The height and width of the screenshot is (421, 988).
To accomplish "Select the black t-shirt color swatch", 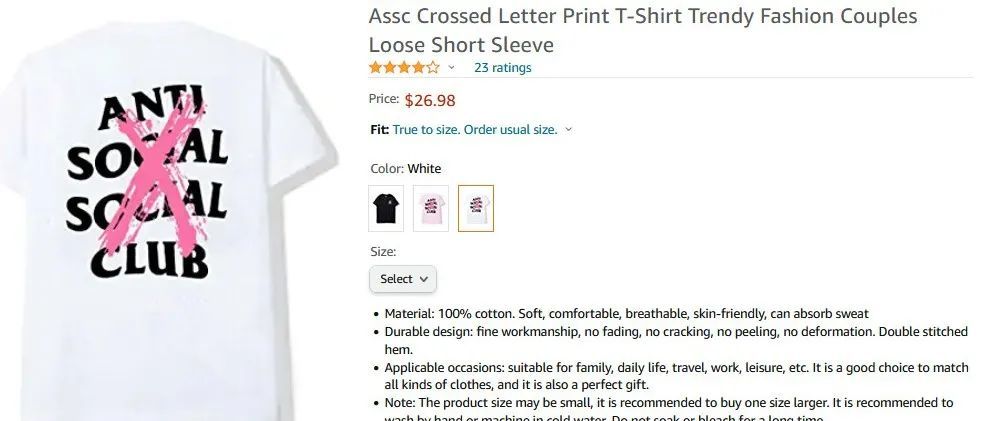I will click(x=387, y=208).
